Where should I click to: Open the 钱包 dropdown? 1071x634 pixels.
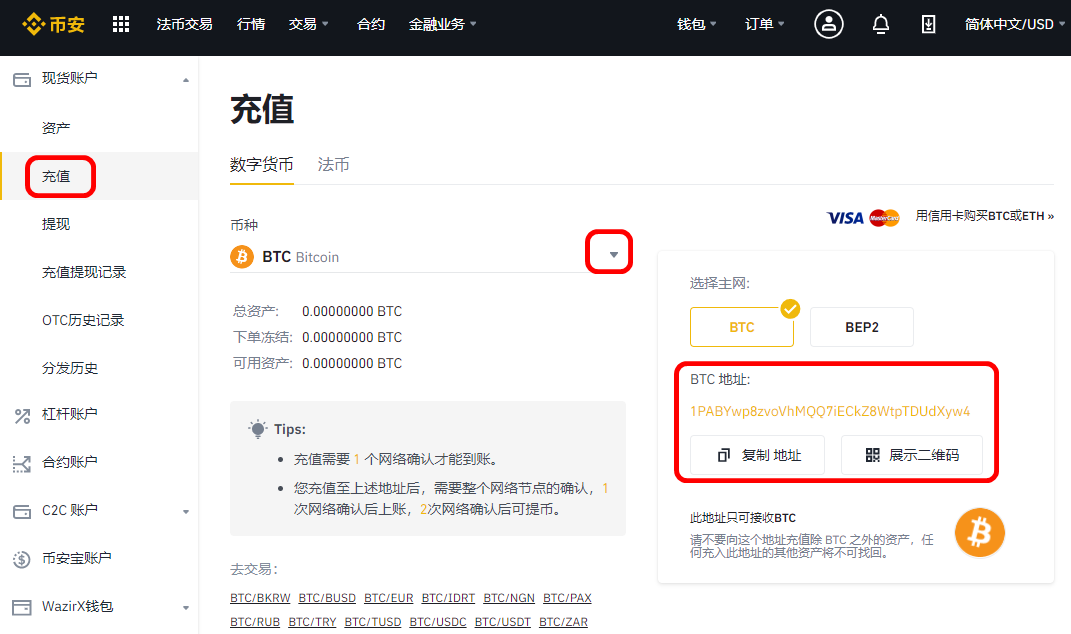click(697, 24)
